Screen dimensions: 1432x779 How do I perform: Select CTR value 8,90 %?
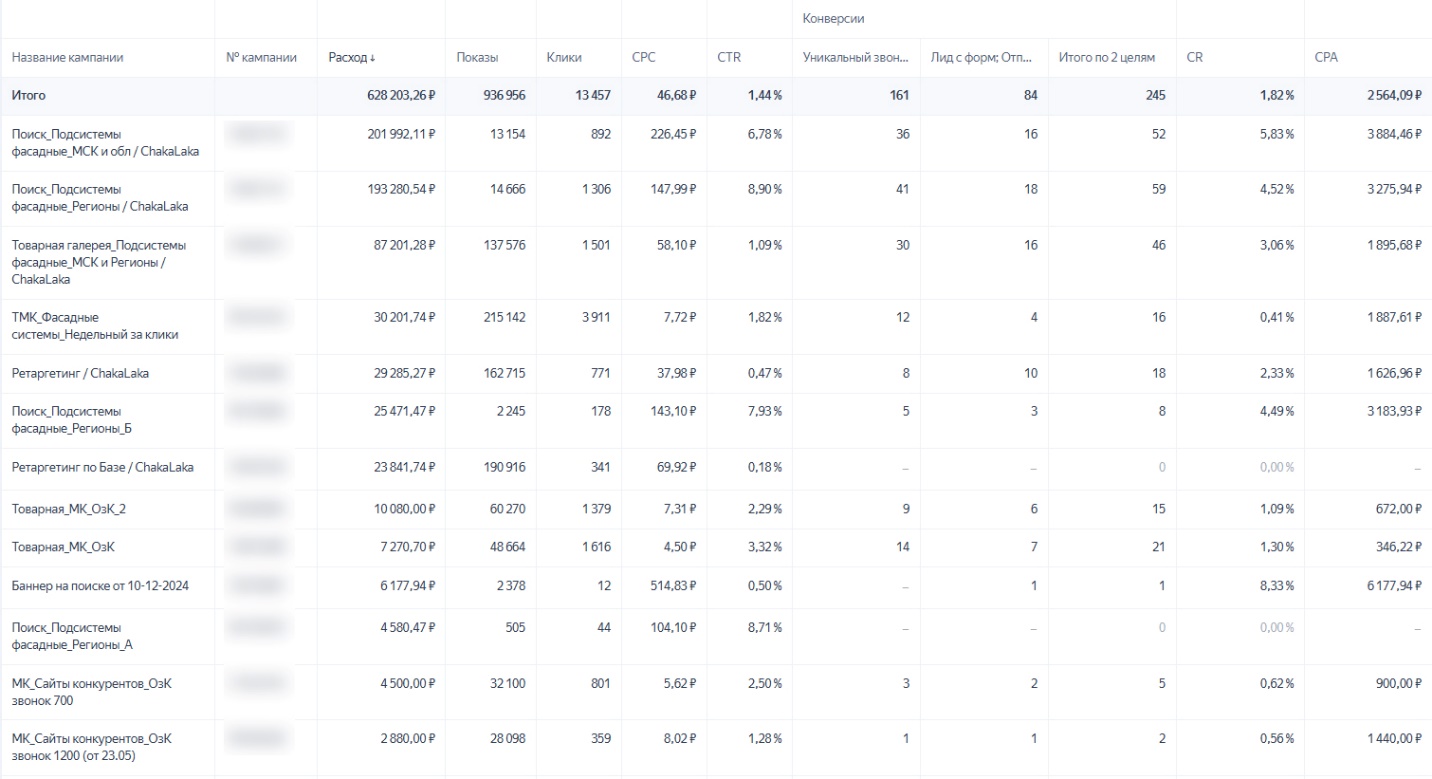(x=764, y=189)
